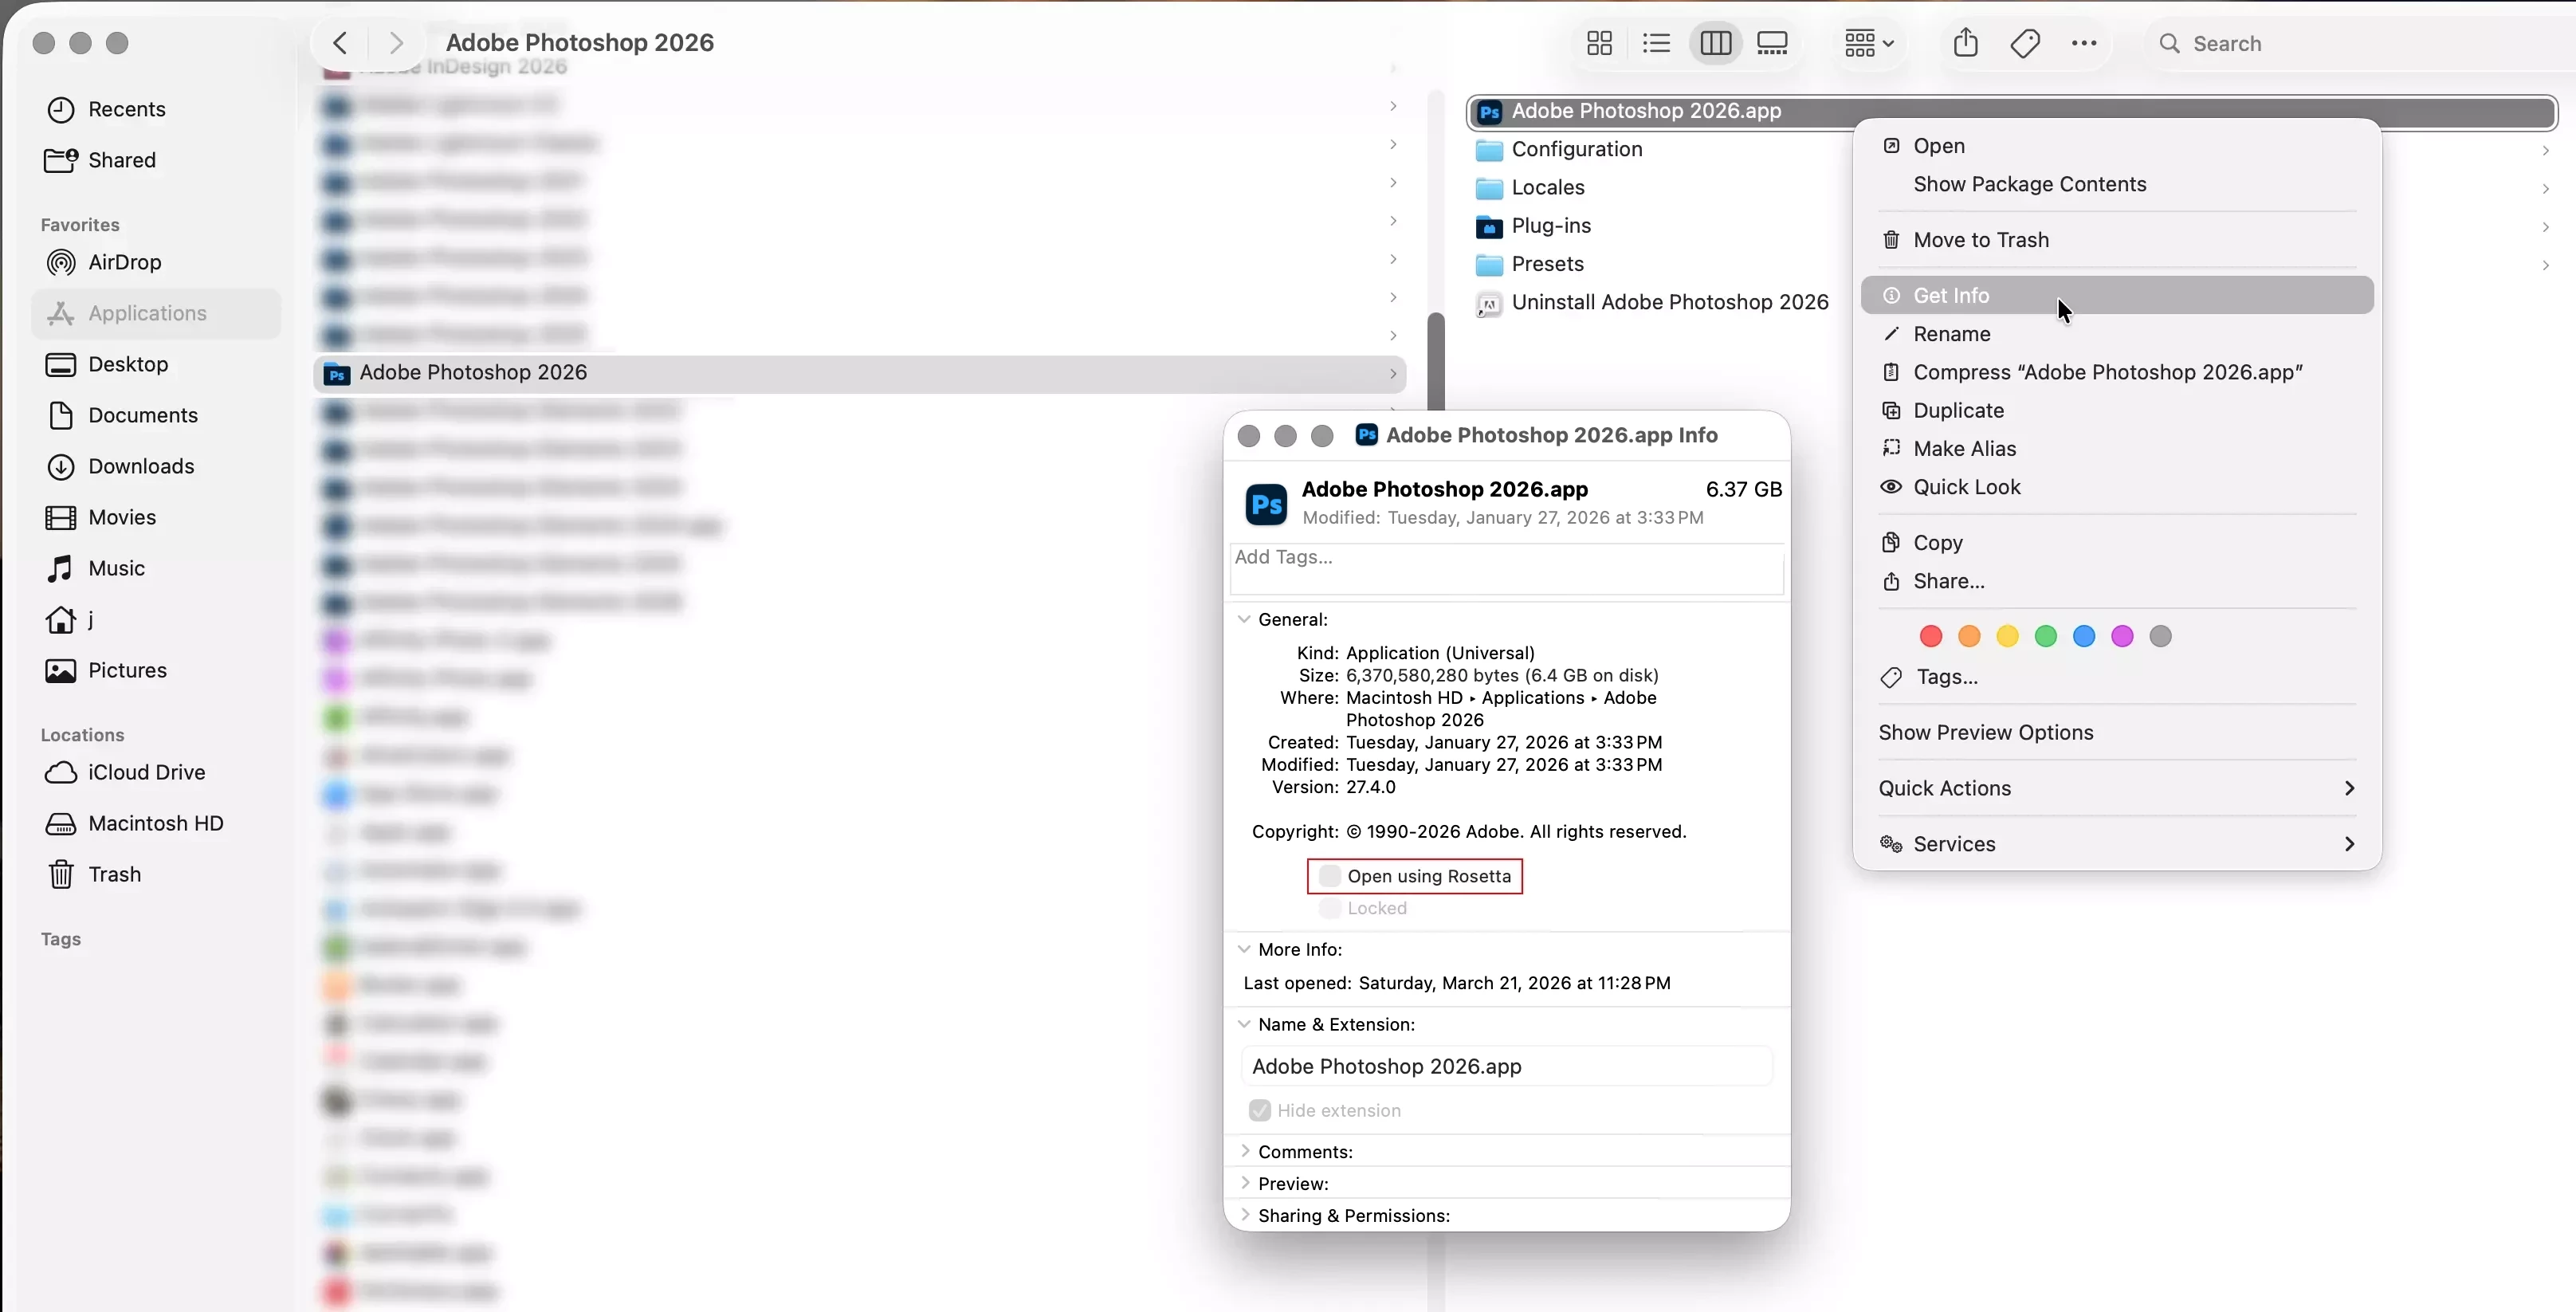Switch Finder to icon view
The height and width of the screenshot is (1312, 2576).
coord(1599,43)
